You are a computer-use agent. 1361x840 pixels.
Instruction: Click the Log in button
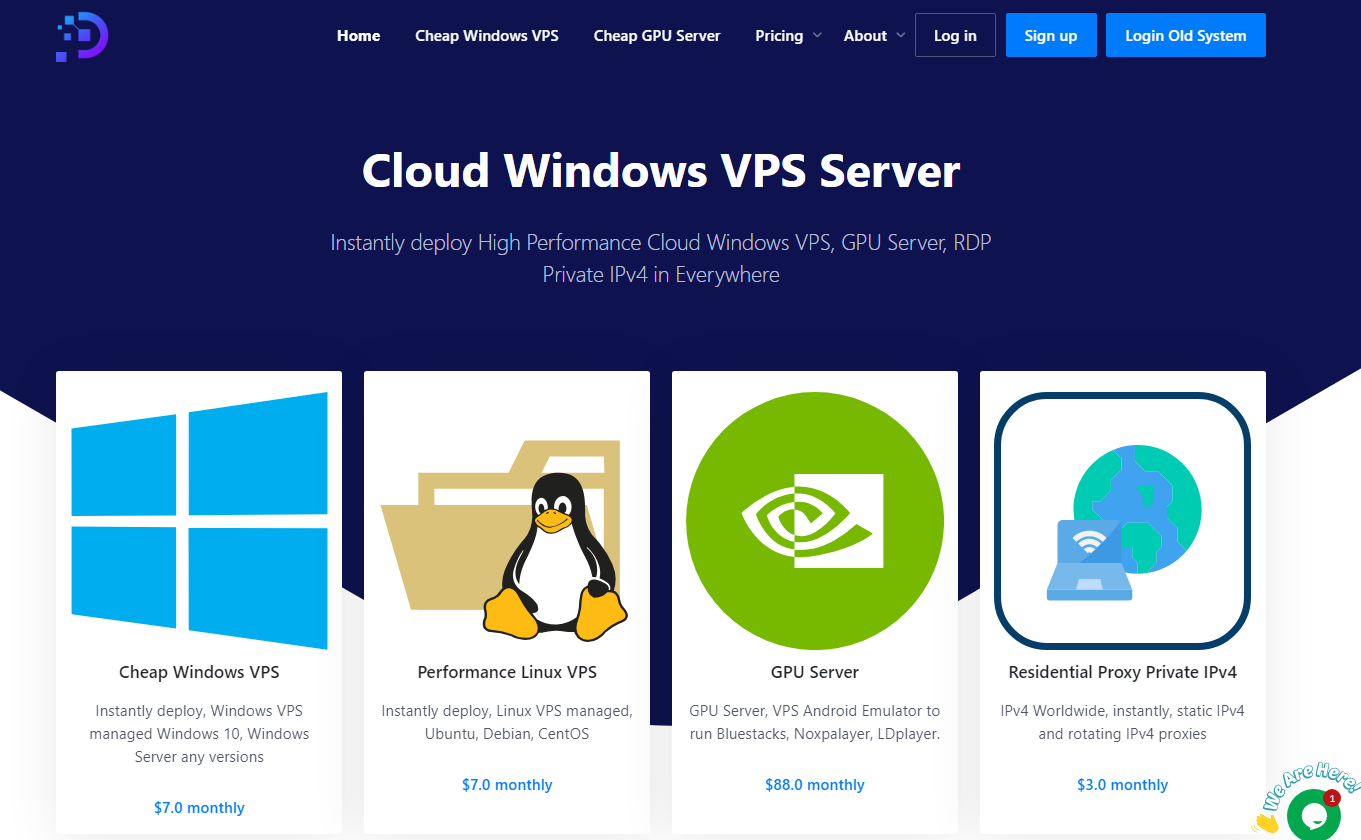click(x=955, y=35)
